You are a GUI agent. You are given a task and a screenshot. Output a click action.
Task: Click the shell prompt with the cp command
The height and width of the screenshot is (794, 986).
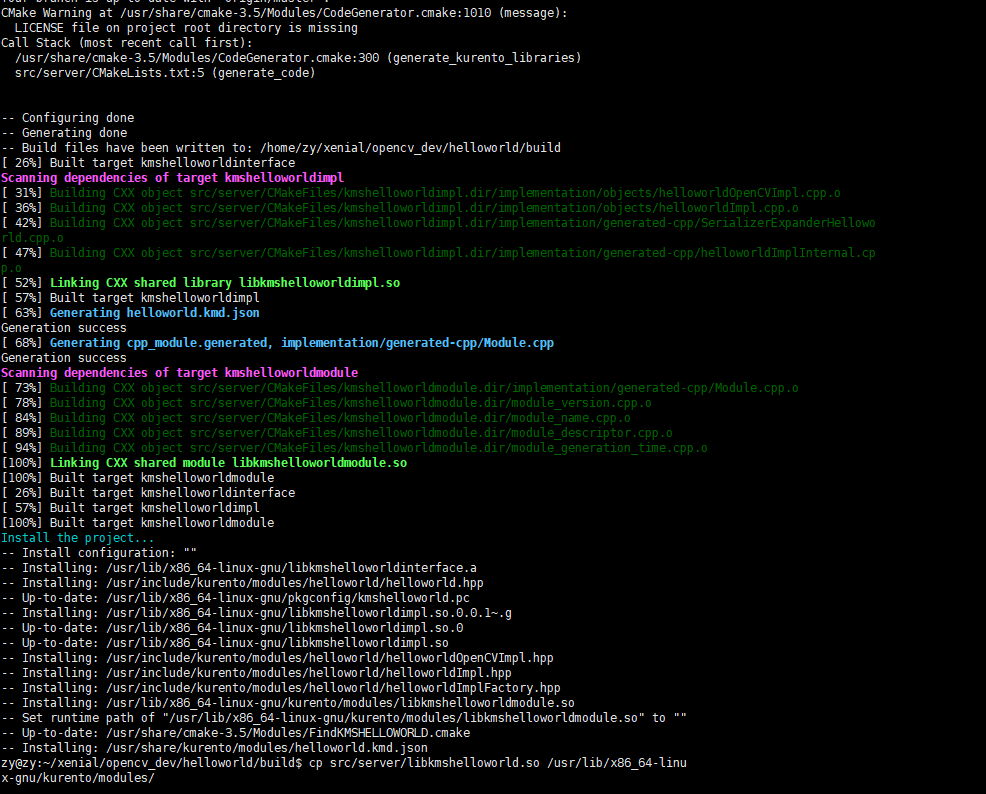[344, 771]
